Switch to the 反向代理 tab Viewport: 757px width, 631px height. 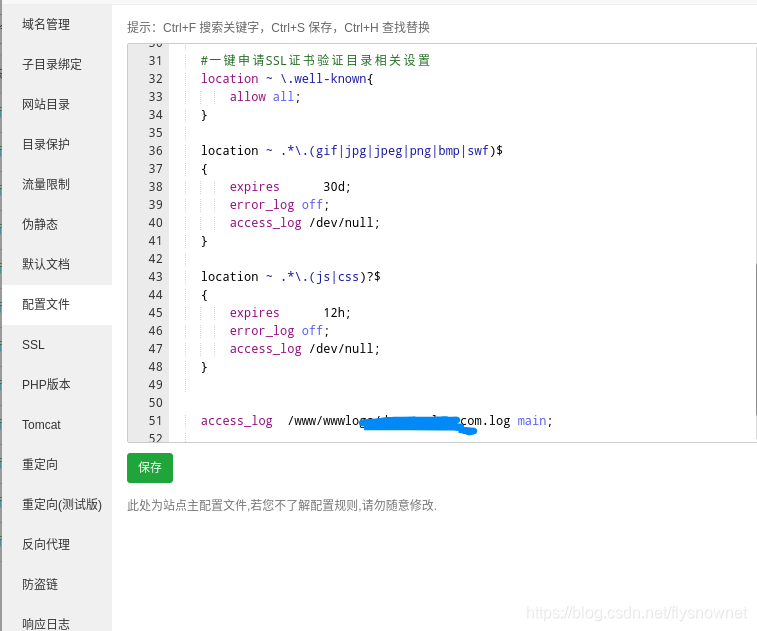pyautogui.click(x=46, y=544)
